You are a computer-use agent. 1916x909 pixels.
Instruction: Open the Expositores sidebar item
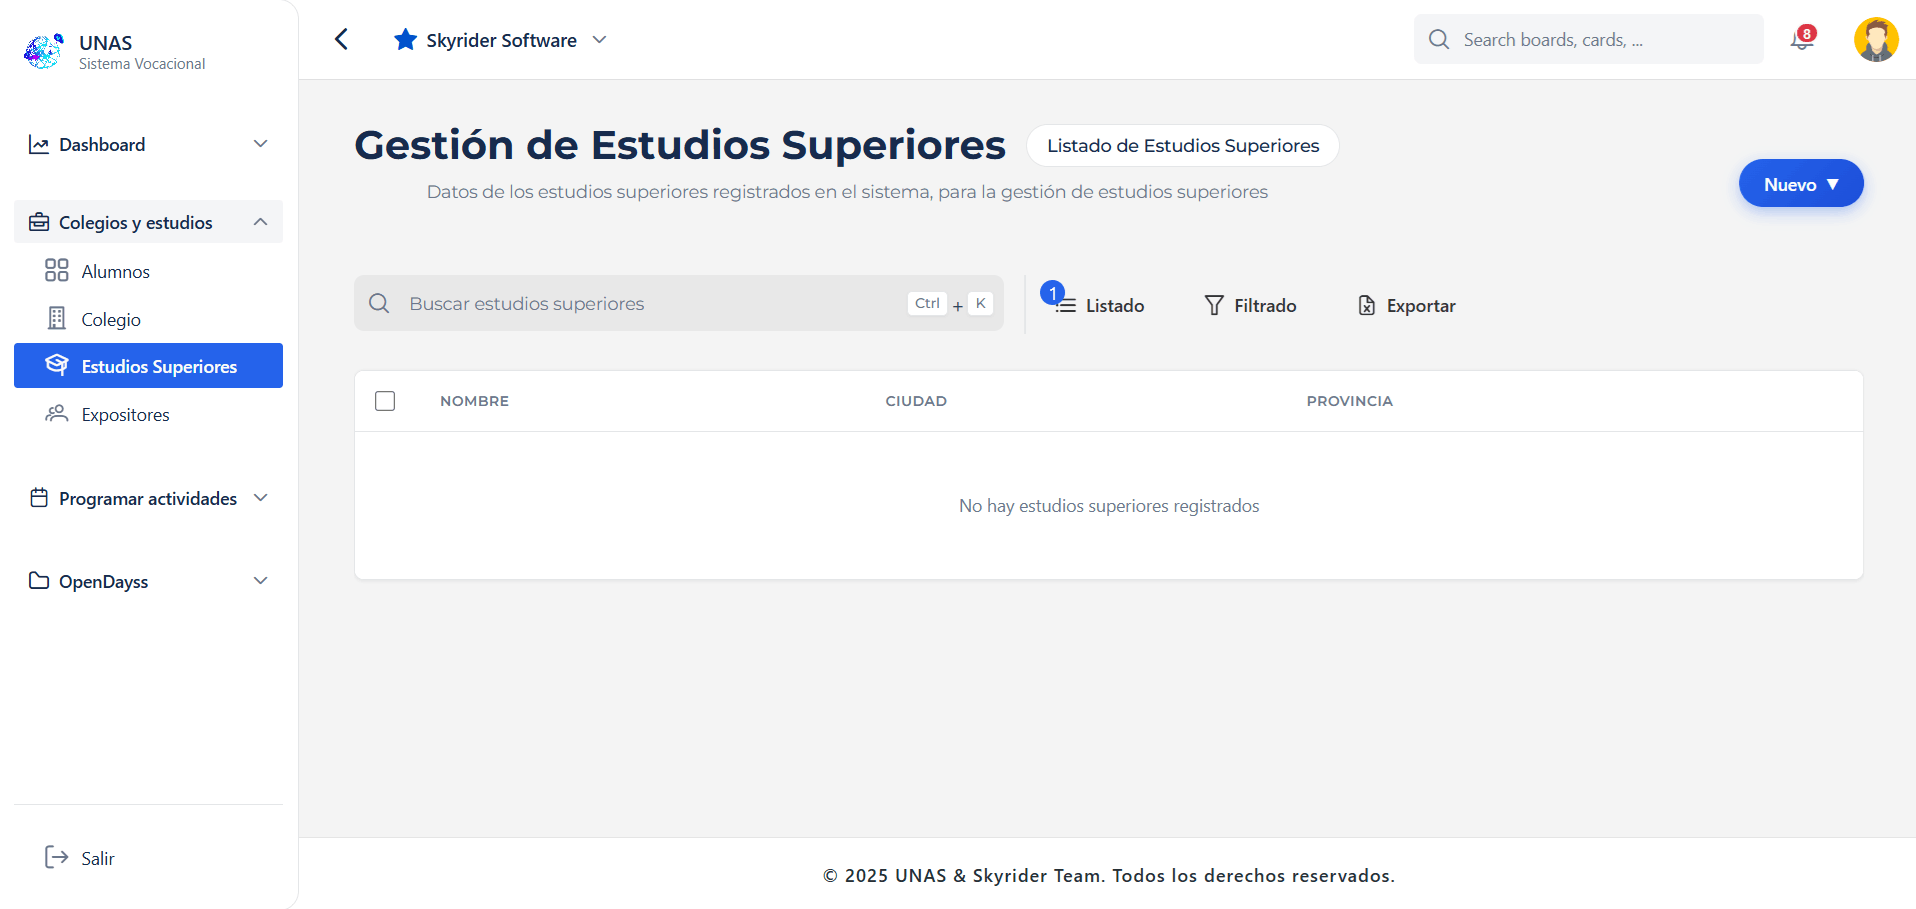point(125,414)
